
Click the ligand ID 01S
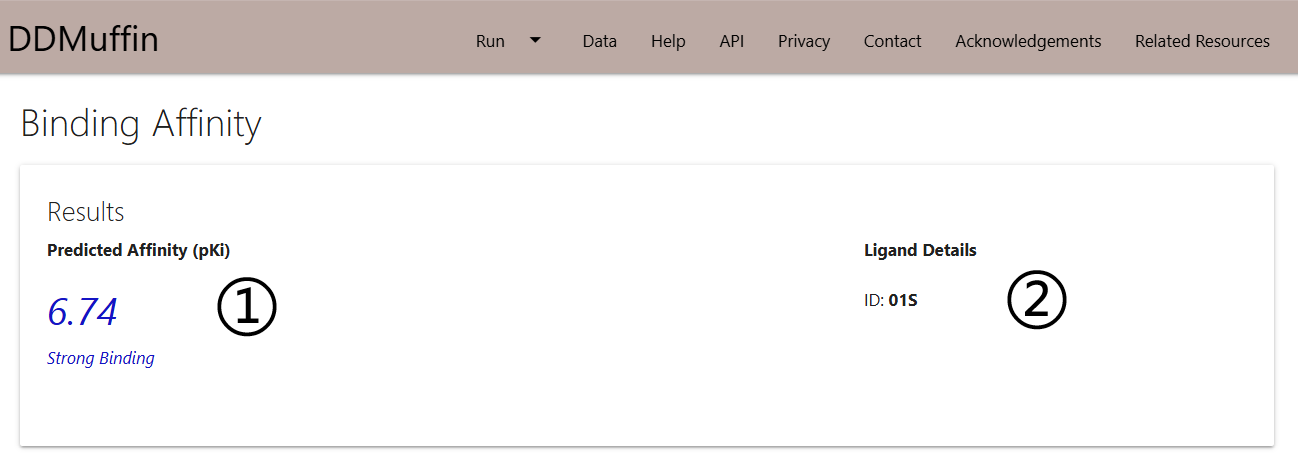click(x=903, y=299)
